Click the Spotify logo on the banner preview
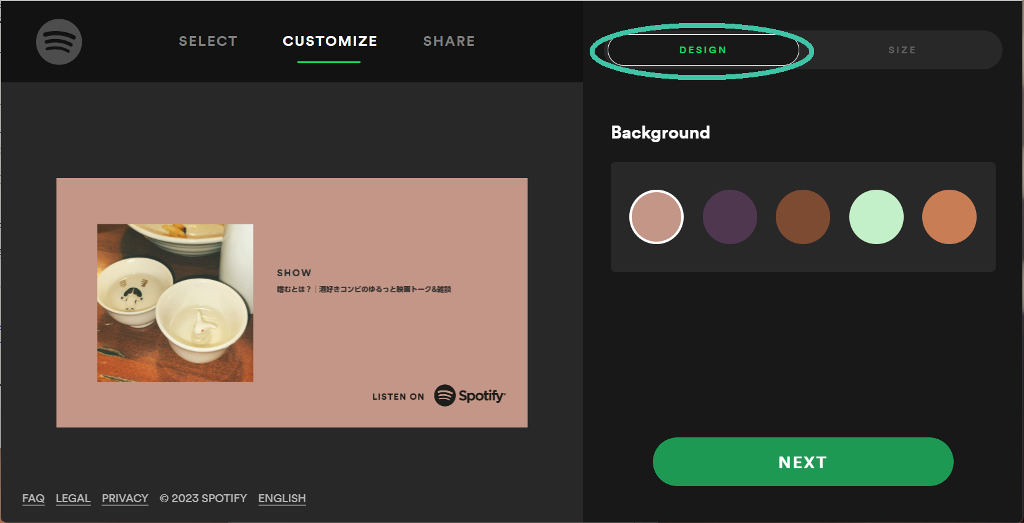Viewport: 1024px width, 523px height. (470, 396)
